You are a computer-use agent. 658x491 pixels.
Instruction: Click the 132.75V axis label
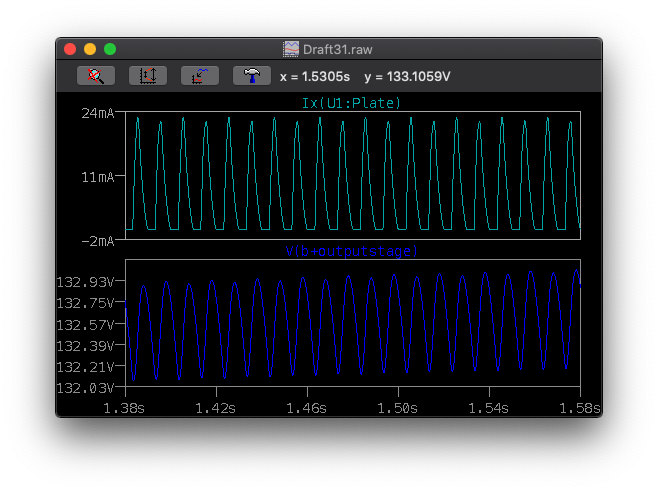[85, 303]
